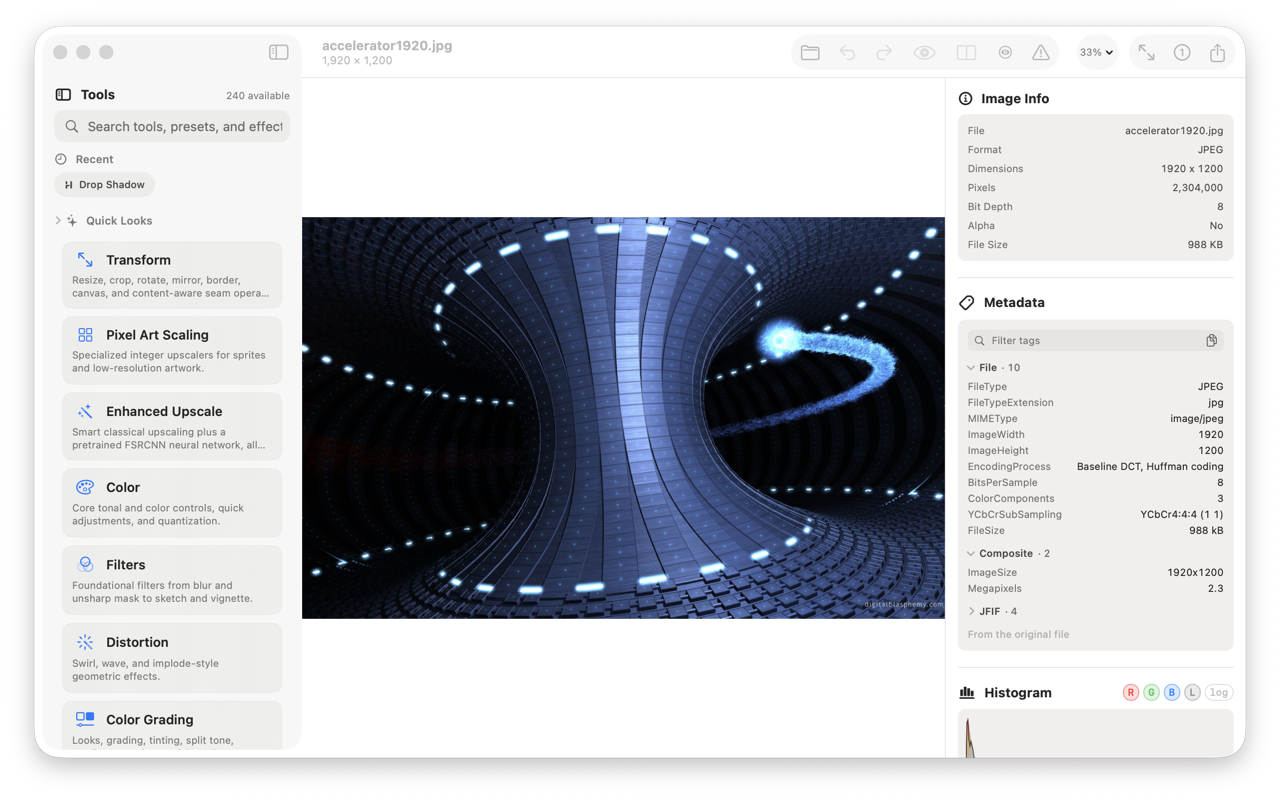Screen dimensions: 1280x800
Task: Click the Megapixels 2.3 row
Action: point(1095,589)
